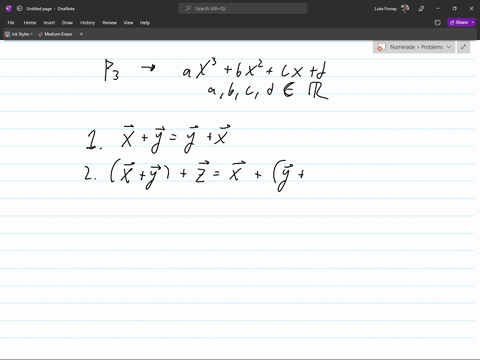Open the Help tab

(145, 23)
